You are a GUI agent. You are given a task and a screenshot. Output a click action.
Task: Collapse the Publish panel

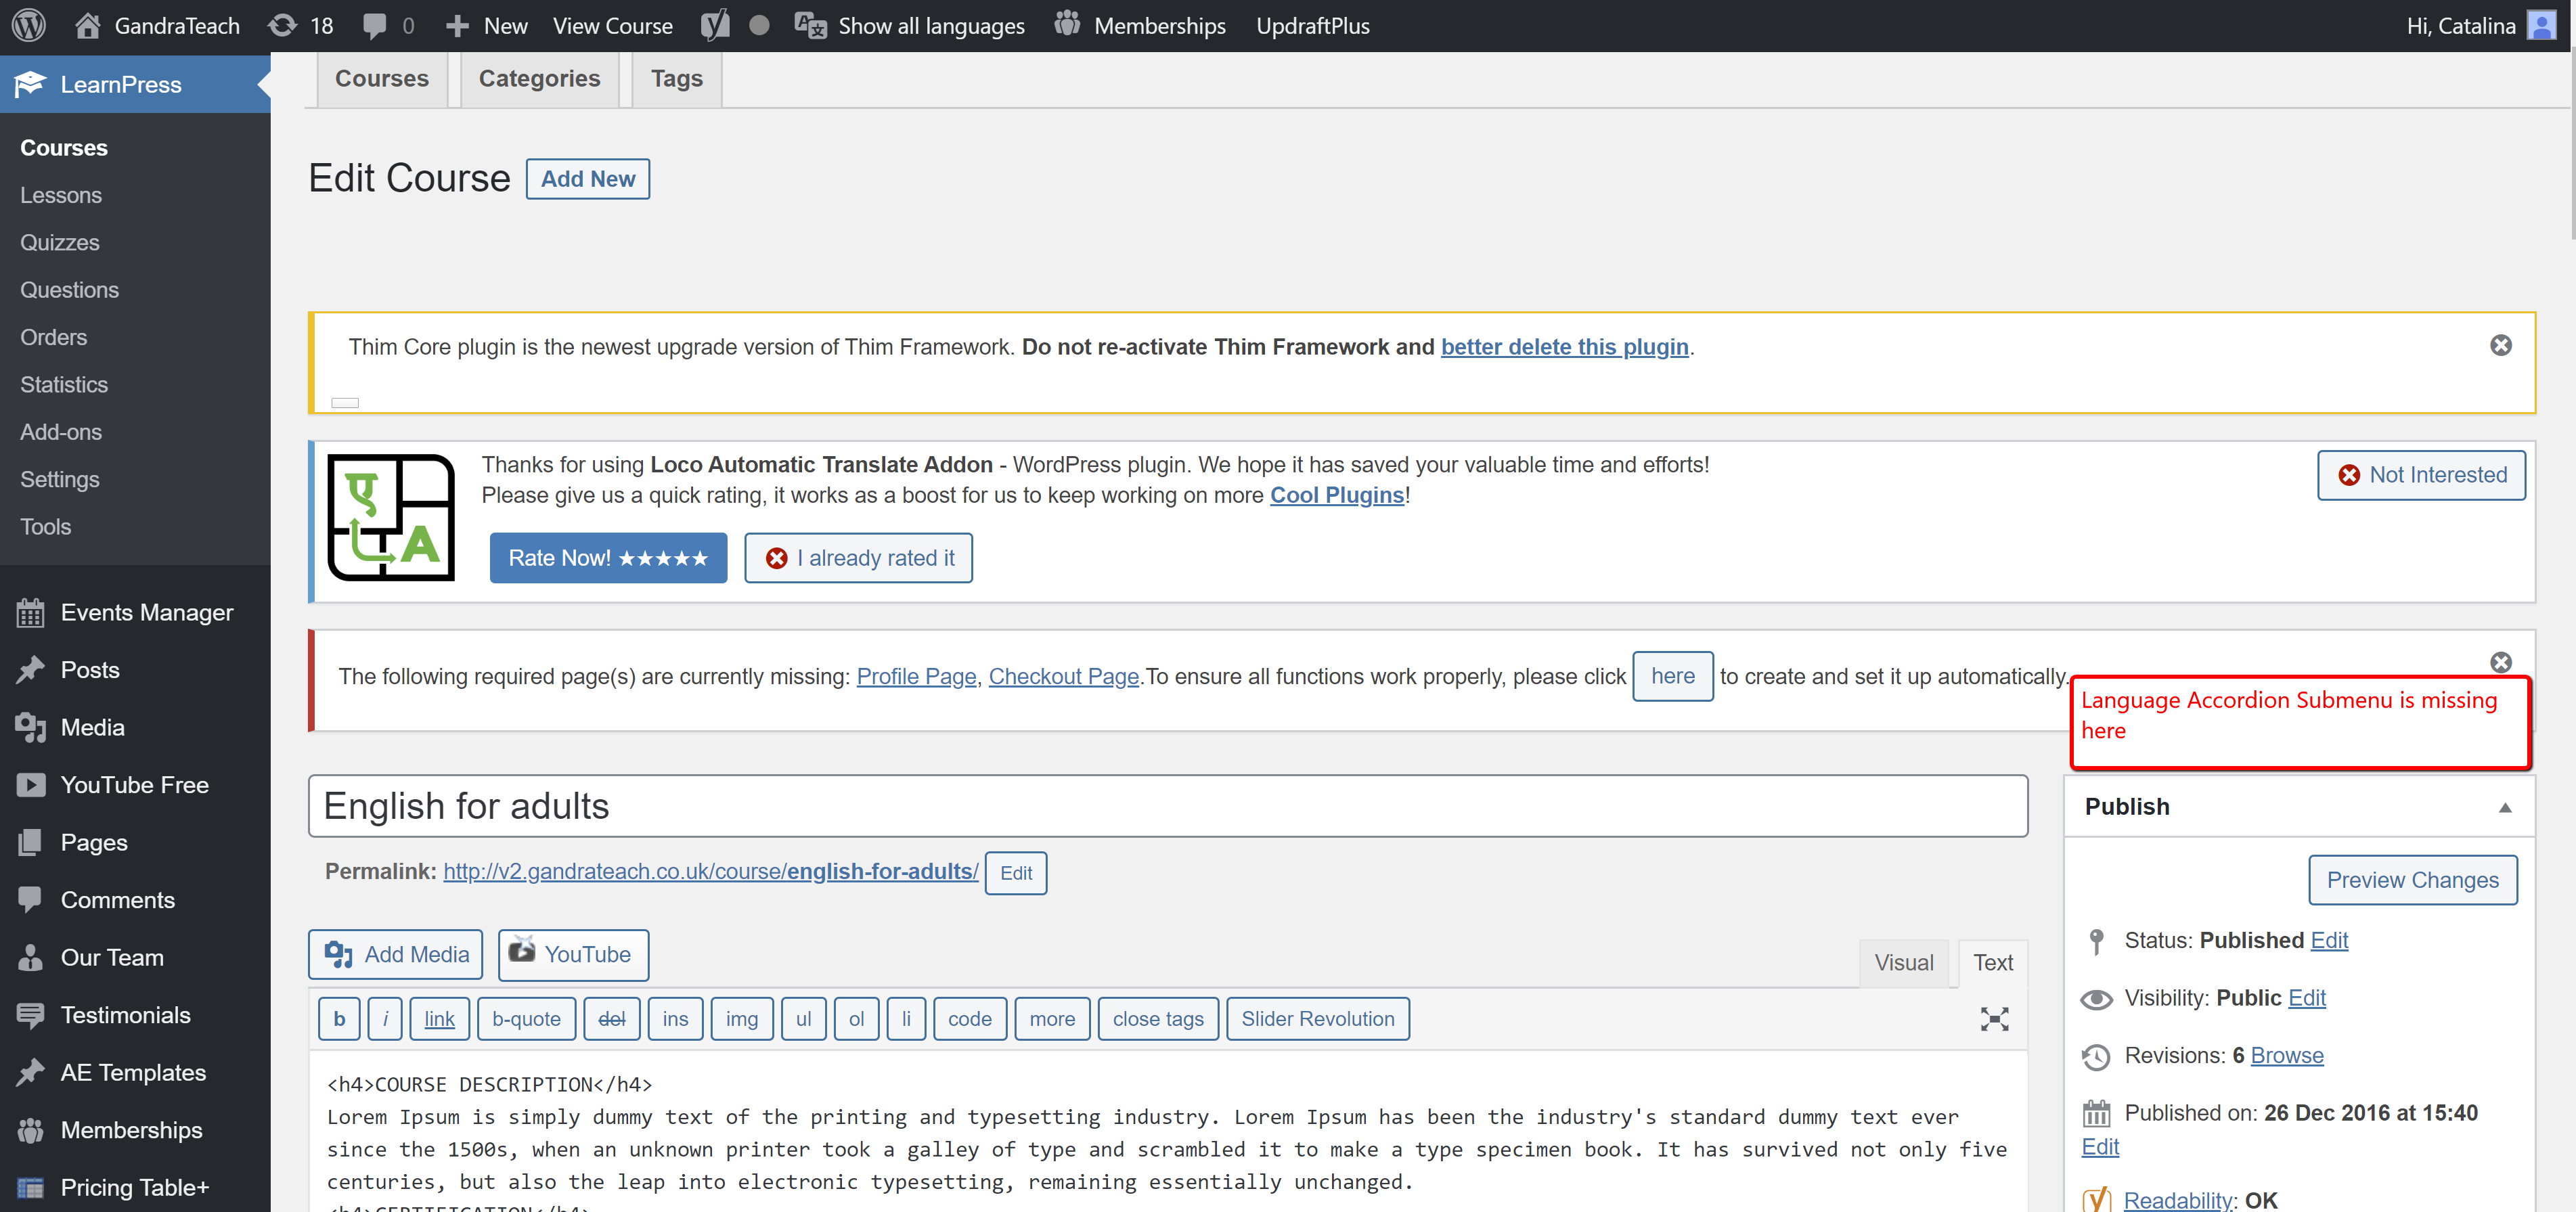[2506, 807]
